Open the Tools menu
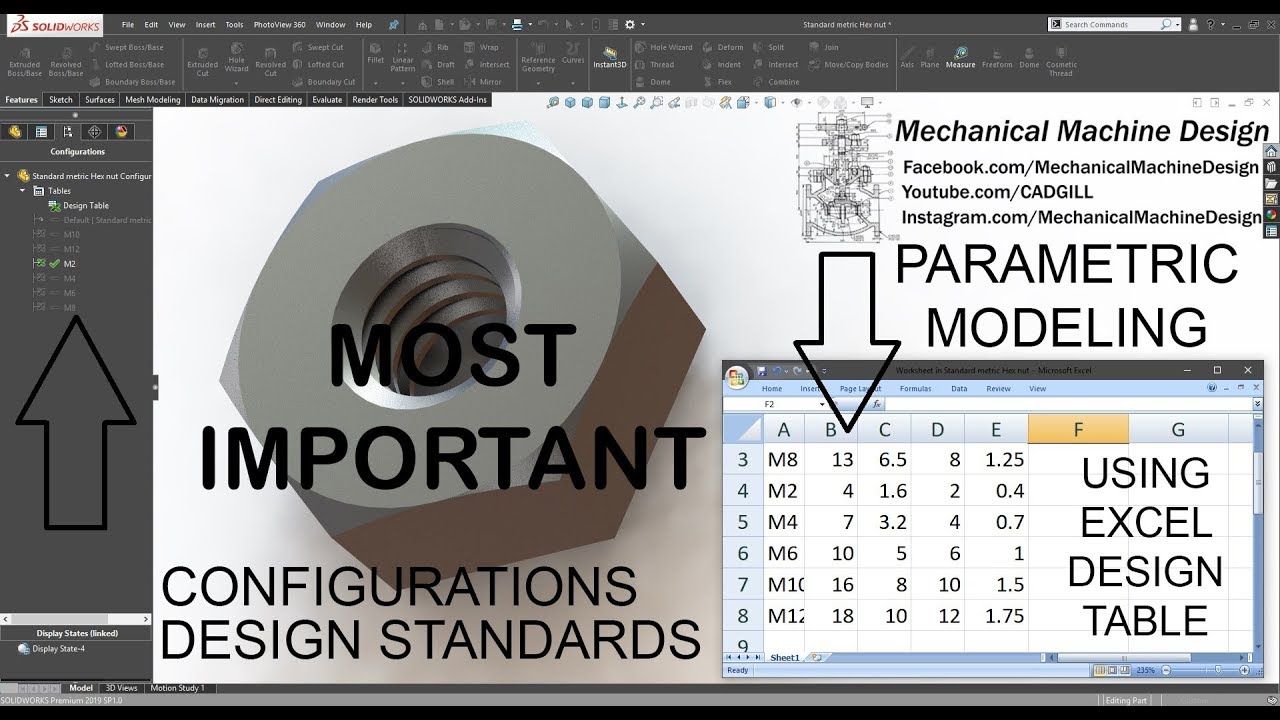The image size is (1280, 720). pyautogui.click(x=234, y=24)
